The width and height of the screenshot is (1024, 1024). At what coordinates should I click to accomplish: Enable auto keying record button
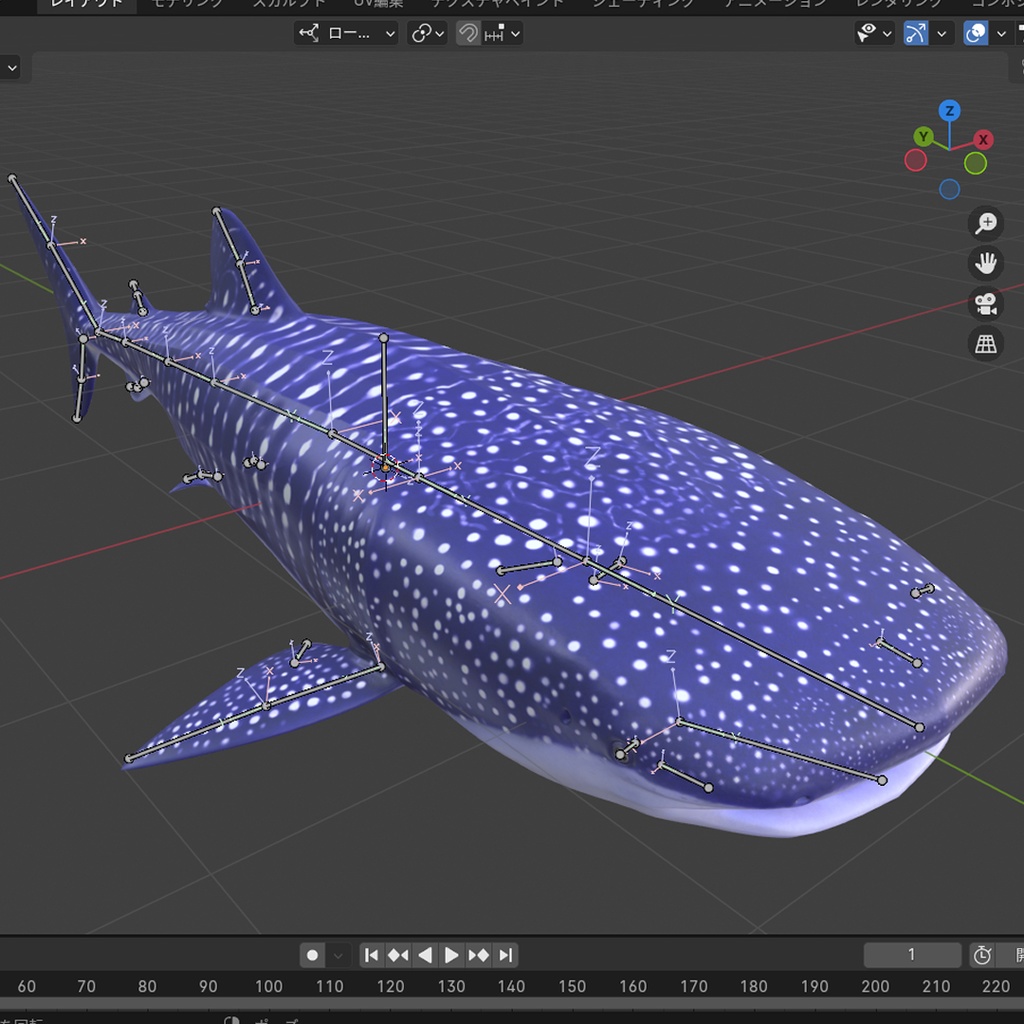coord(311,955)
